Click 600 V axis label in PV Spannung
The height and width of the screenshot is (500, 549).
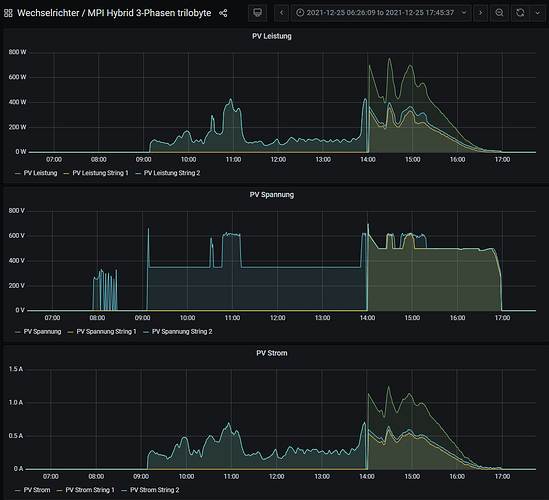tap(16, 236)
